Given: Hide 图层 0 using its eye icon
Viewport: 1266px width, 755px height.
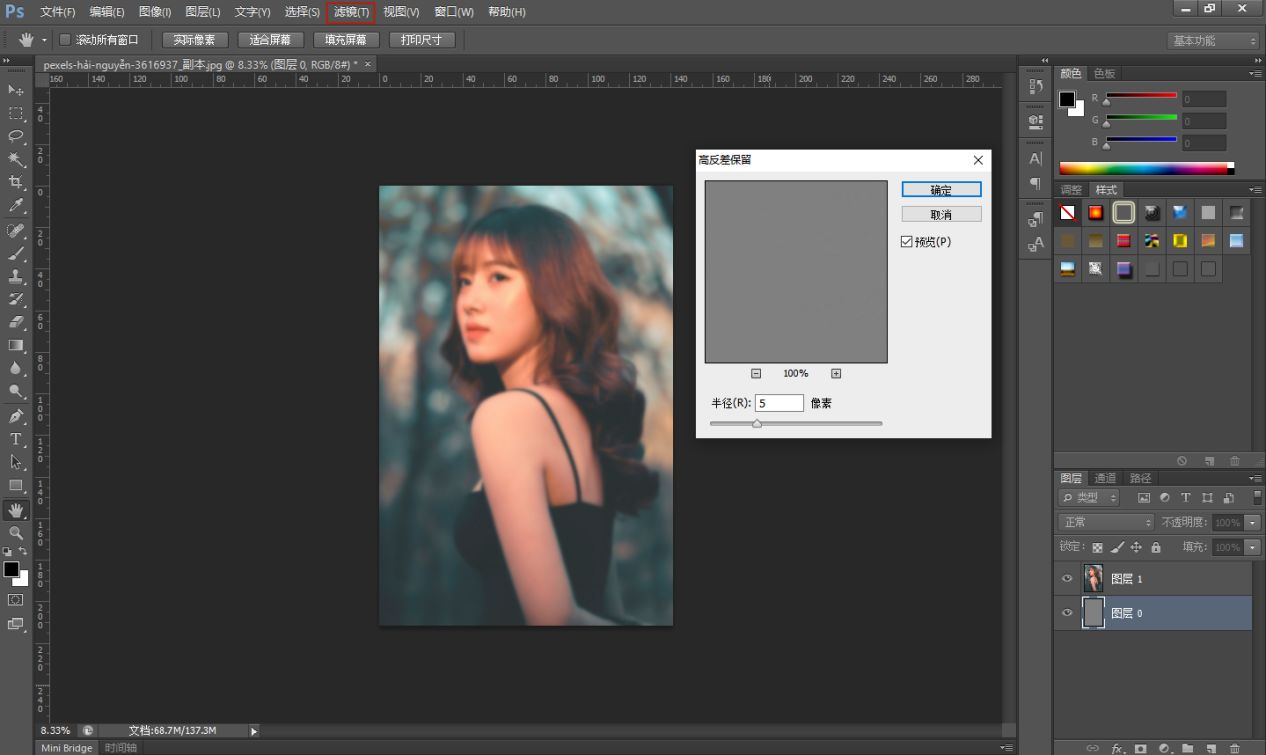Looking at the screenshot, I should 1067,613.
